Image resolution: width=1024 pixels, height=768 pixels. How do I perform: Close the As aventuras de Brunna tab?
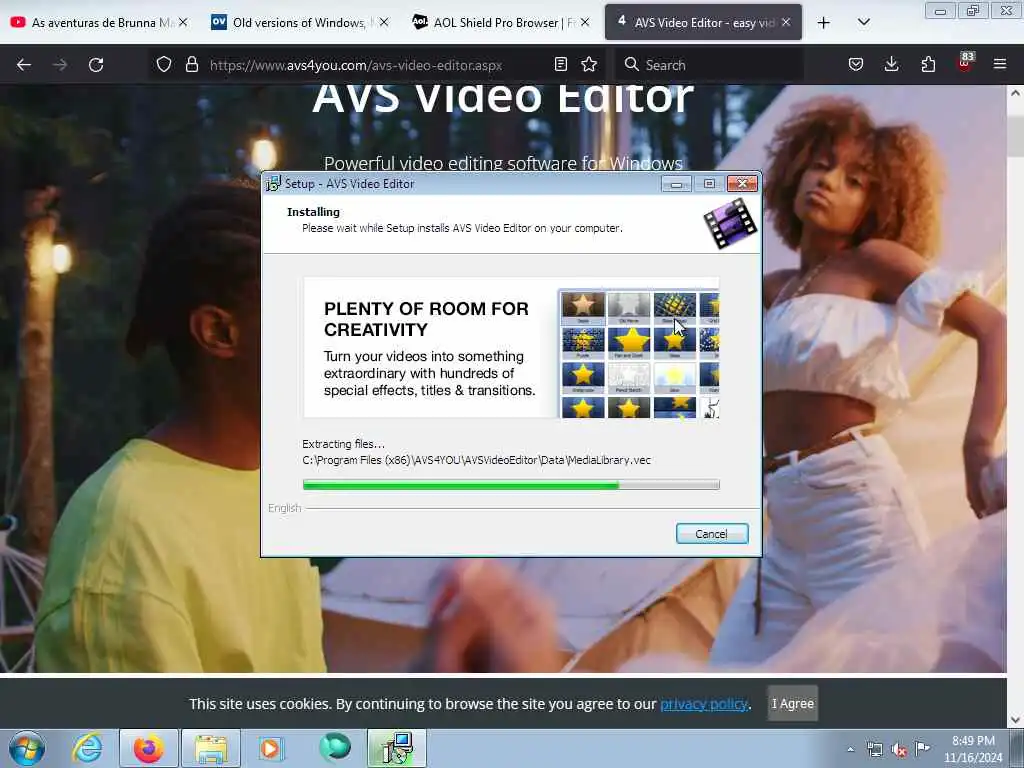184,23
